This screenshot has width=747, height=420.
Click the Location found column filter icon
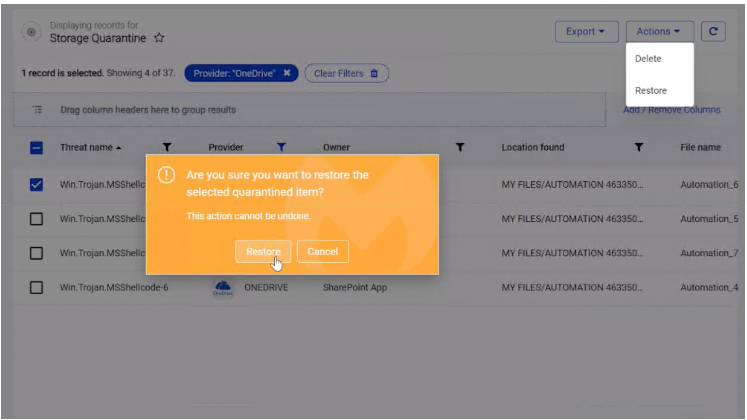(x=638, y=148)
